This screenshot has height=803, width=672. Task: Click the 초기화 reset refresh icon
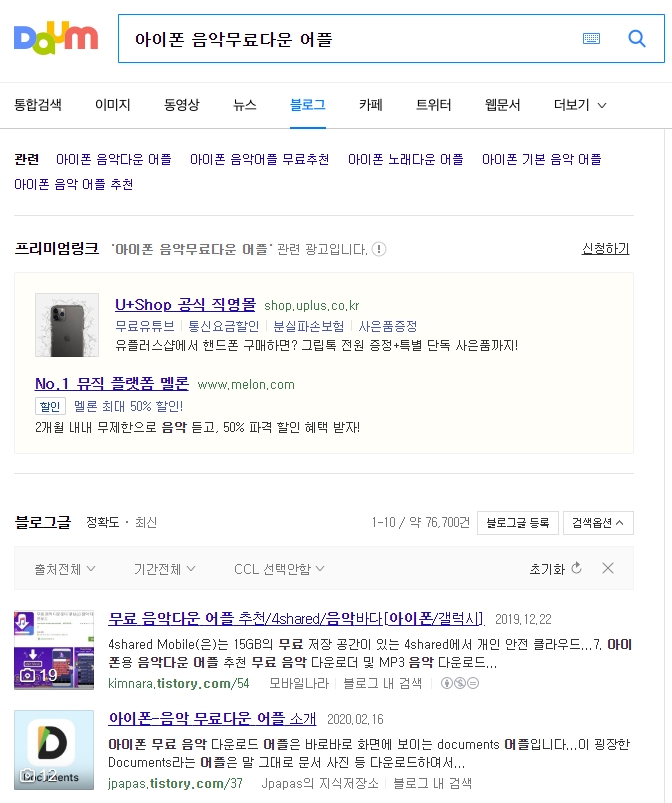[576, 568]
